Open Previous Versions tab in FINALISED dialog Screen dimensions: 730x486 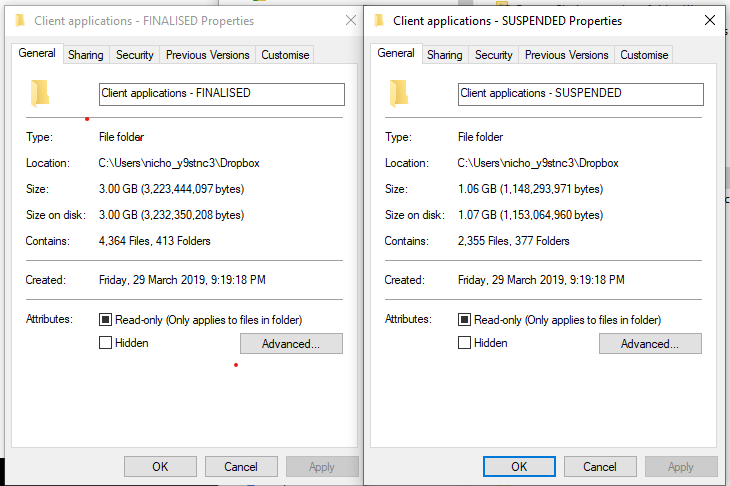[x=207, y=55]
